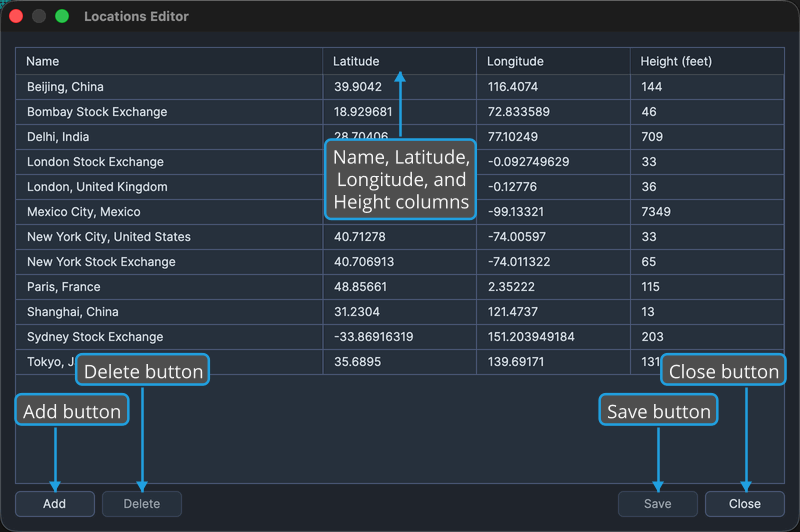Click longitude value 139.69171
Viewport: 800px width, 532px height.
click(x=516, y=362)
